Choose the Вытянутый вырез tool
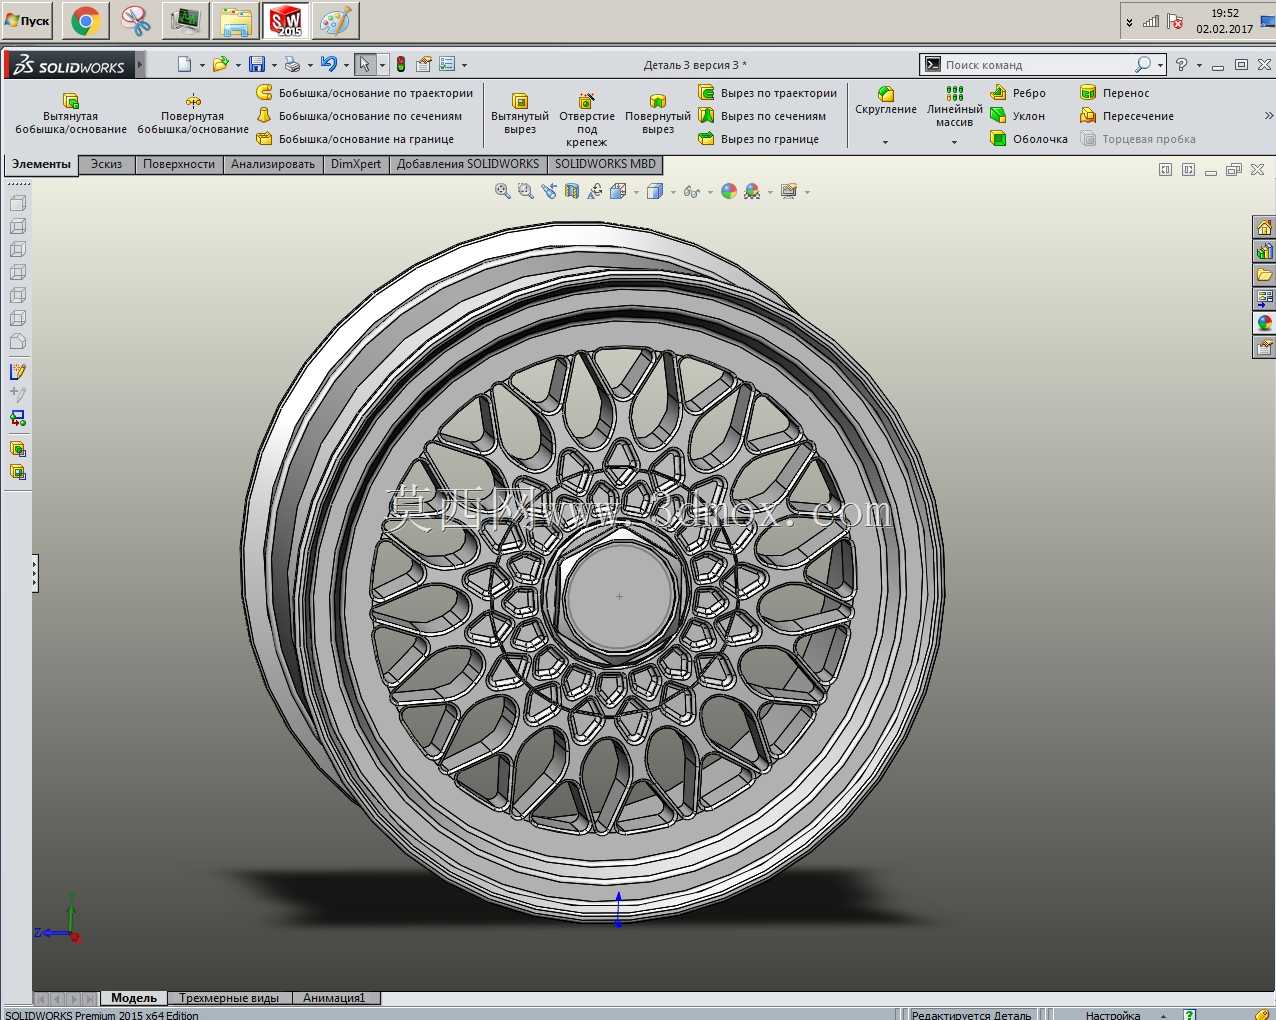Screen dimensions: 1276x1020 (520, 114)
